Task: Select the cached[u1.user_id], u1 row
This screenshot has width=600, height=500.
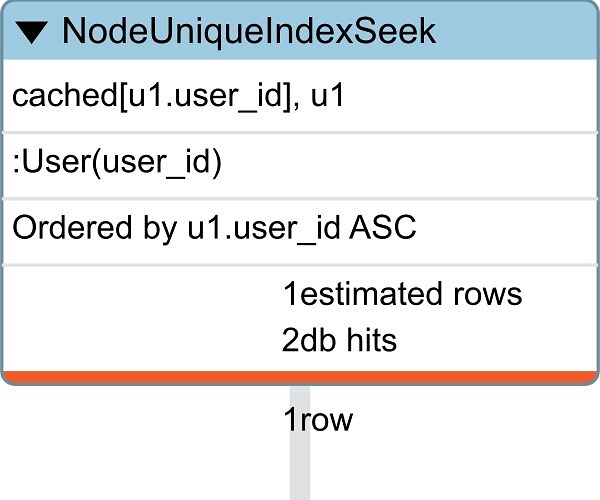Action: (x=300, y=96)
